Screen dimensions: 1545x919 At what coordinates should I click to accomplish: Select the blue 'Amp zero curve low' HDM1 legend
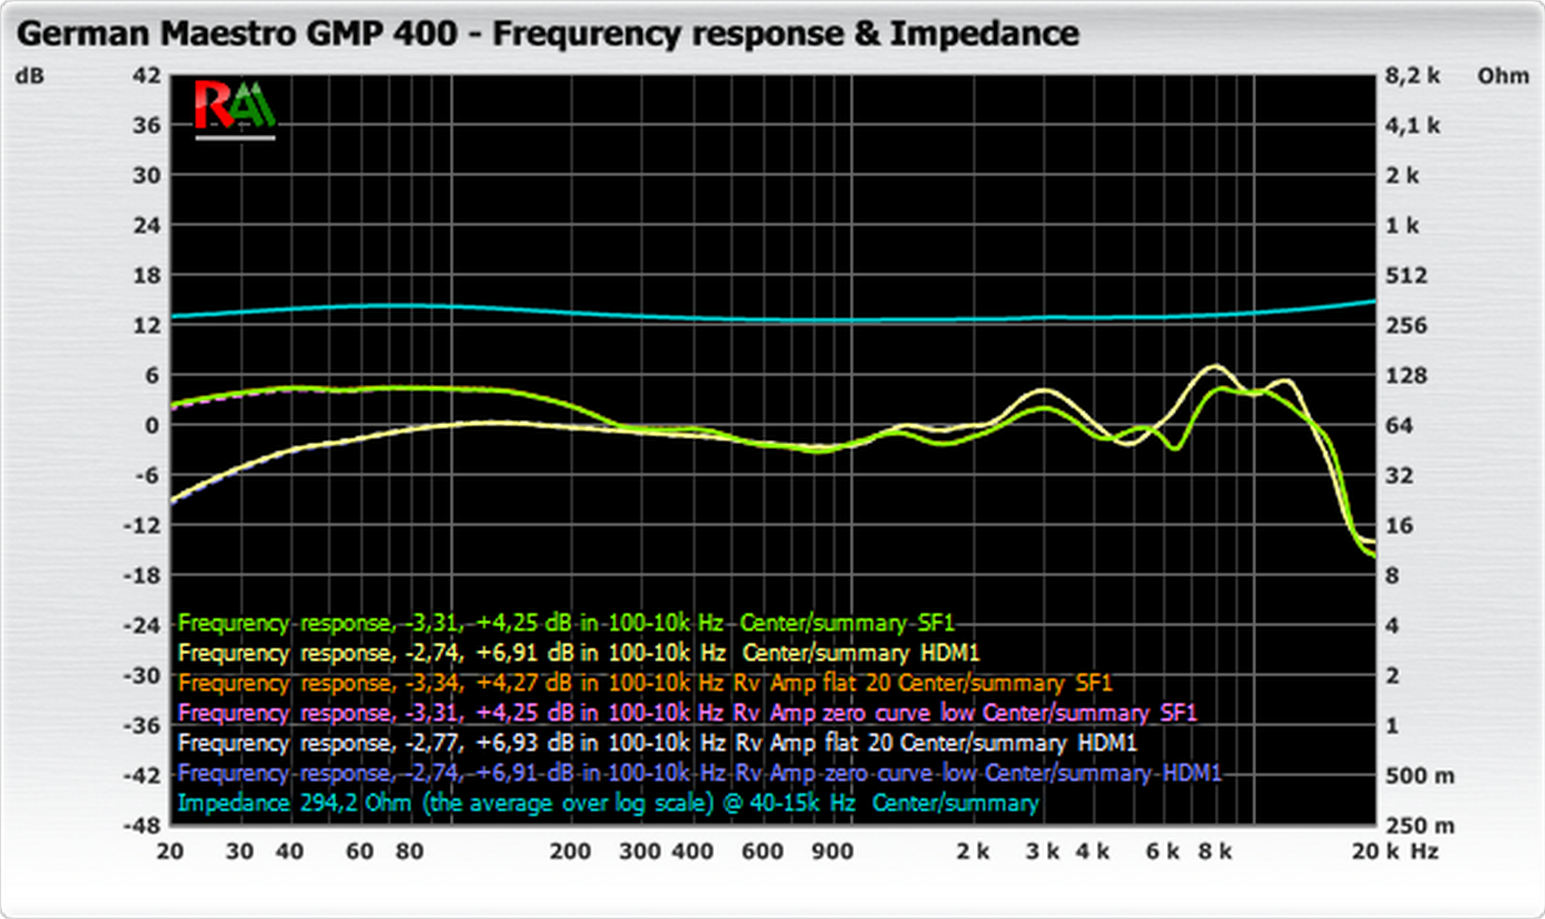pyautogui.click(x=699, y=773)
